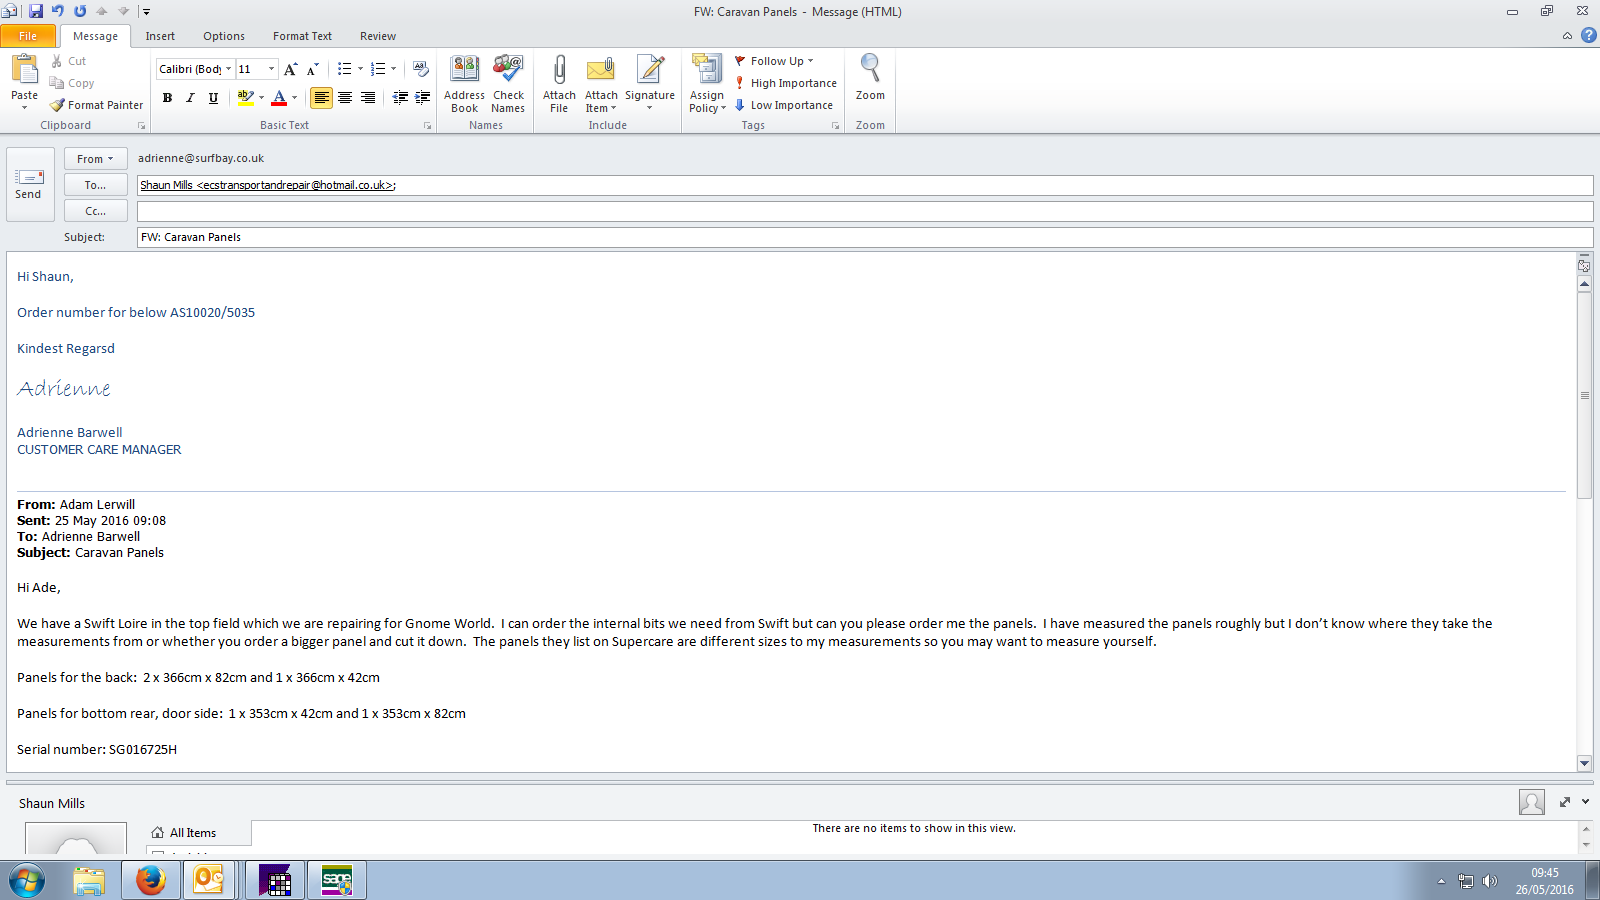The image size is (1600, 900).
Task: Open the Zoom dialog
Action: (870, 78)
